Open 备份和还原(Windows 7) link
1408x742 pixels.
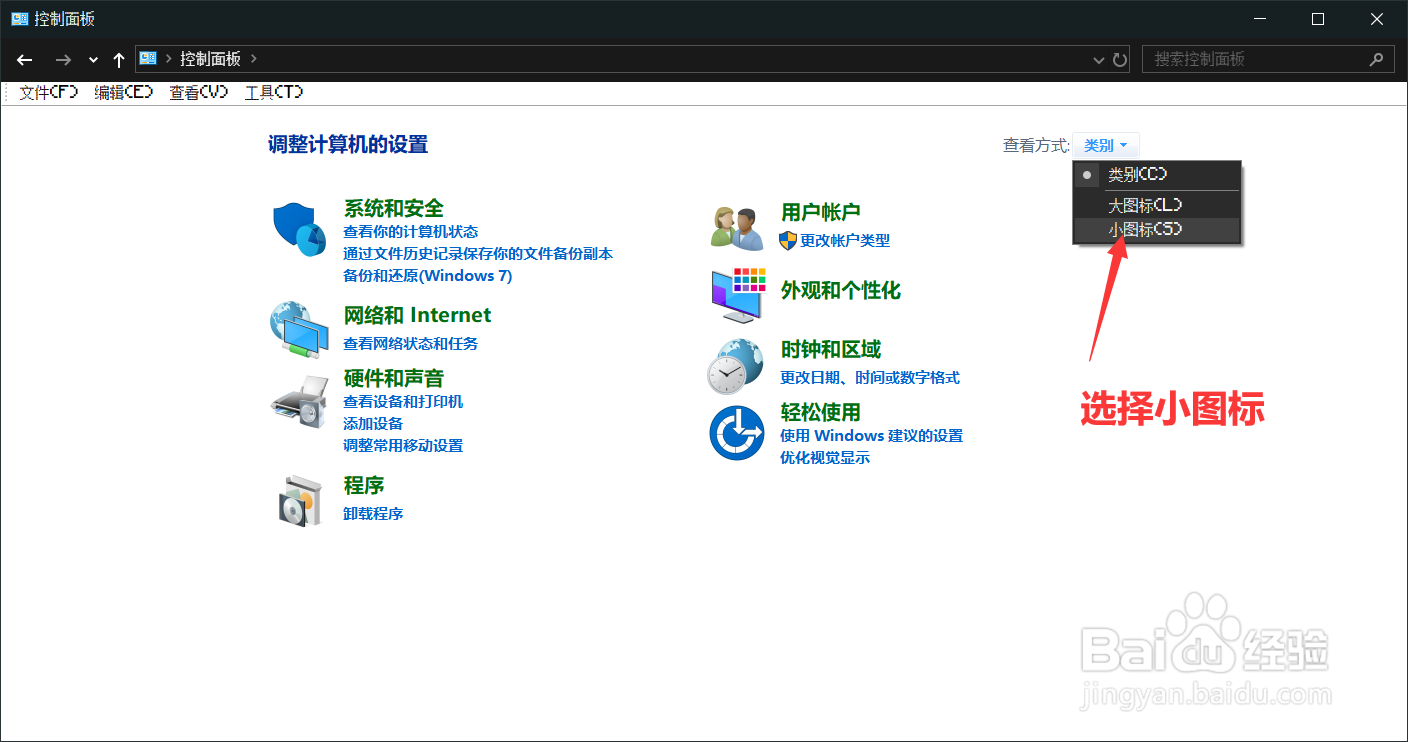click(427, 276)
